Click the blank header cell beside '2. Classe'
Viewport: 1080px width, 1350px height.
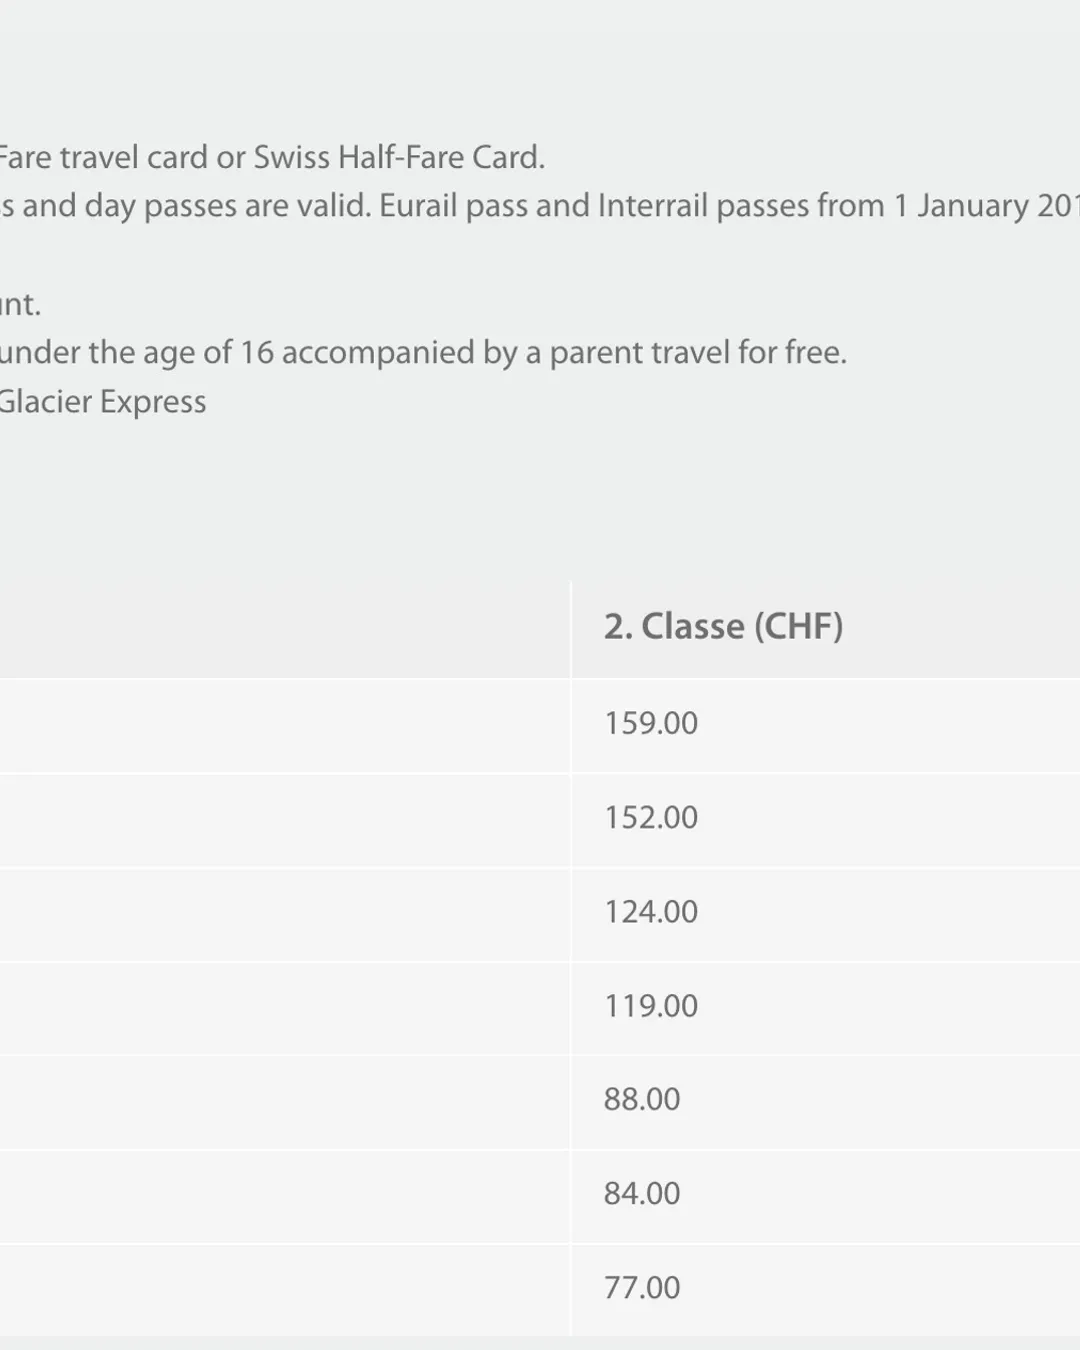point(285,626)
